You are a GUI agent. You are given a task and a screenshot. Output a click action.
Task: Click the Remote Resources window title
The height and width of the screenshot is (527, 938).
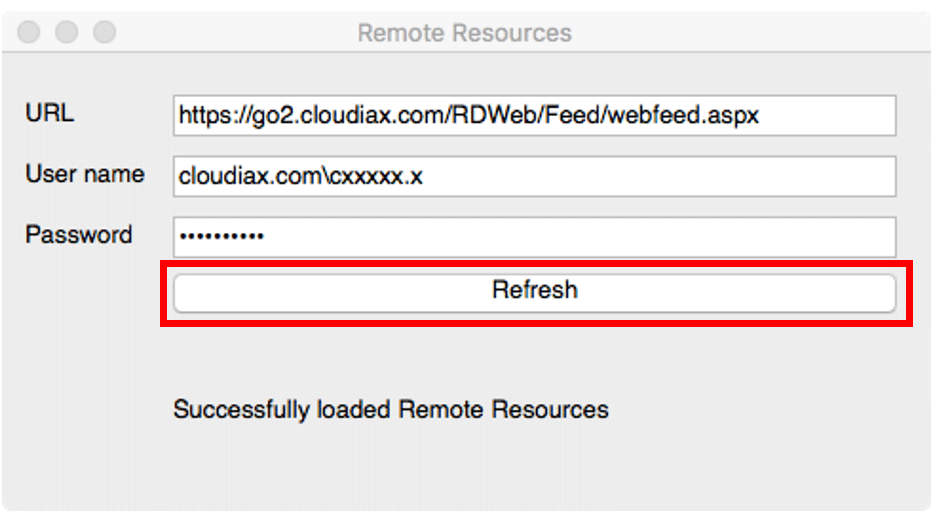(x=464, y=33)
